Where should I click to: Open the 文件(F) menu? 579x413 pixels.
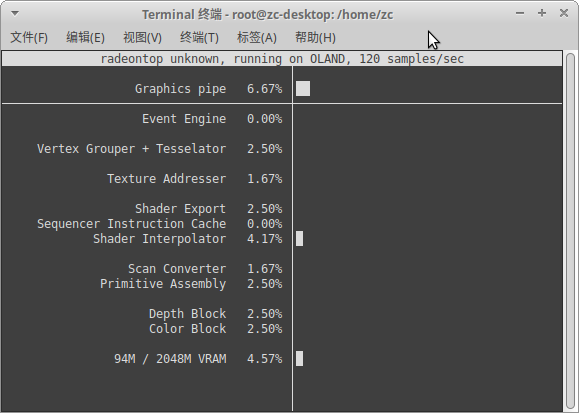click(29, 38)
